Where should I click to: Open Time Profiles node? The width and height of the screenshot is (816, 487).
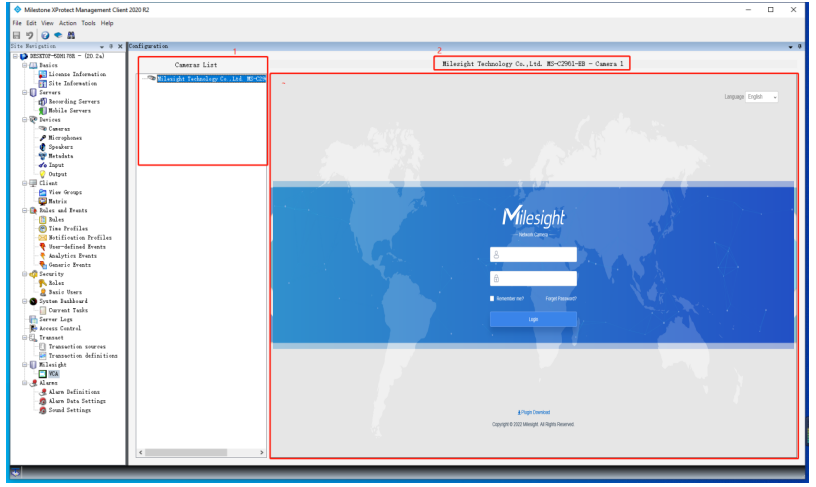pyautogui.click(x=68, y=229)
